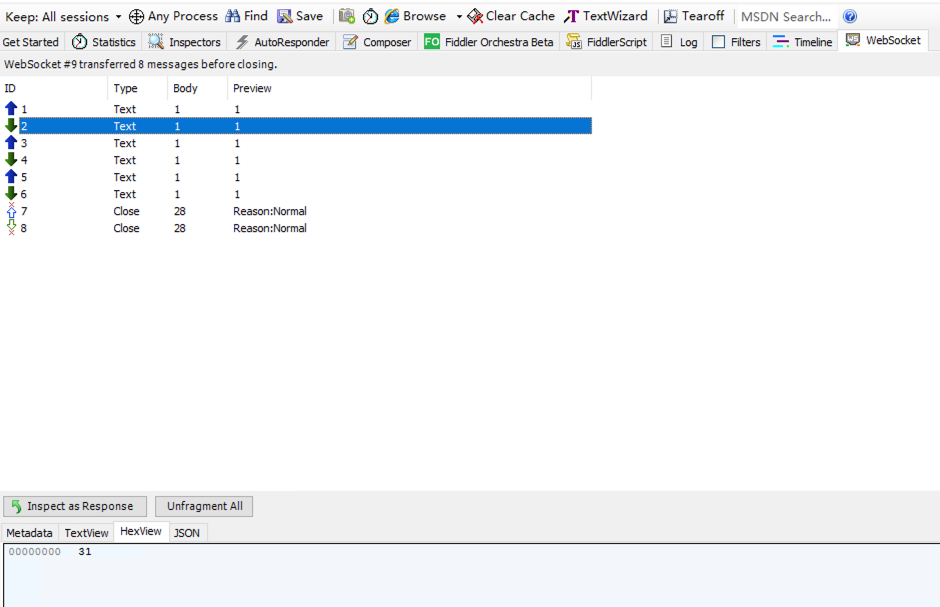Click the blue help icon
Screen dimensions: 940x607
tap(850, 16)
